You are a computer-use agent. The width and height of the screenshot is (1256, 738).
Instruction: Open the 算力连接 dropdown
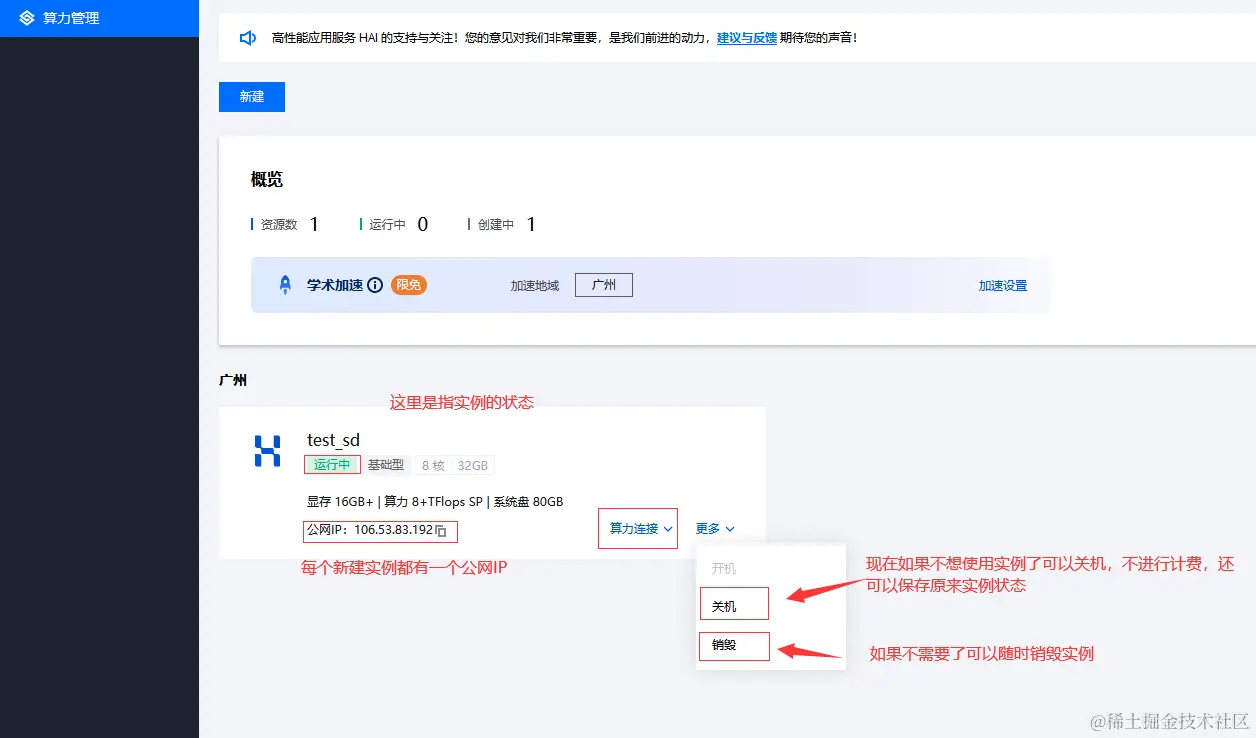637,528
